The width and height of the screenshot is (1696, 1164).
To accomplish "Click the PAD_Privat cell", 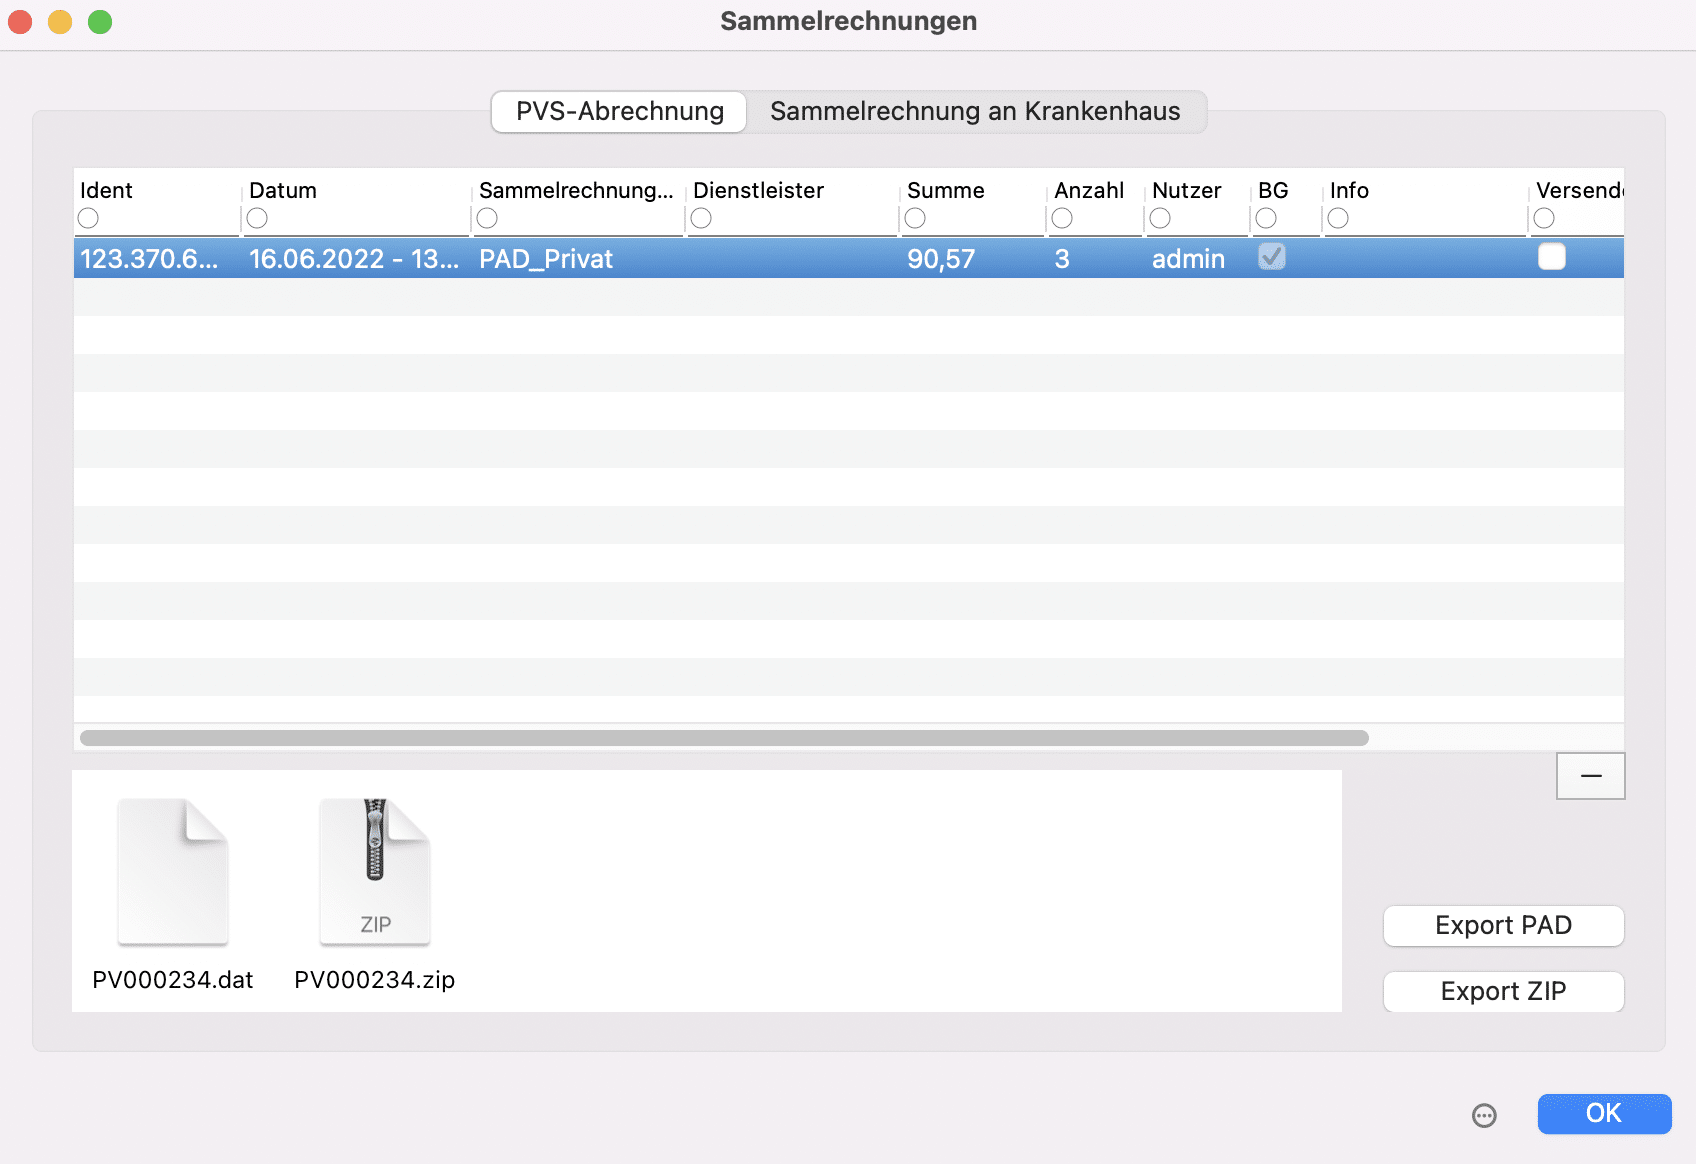I will (546, 259).
